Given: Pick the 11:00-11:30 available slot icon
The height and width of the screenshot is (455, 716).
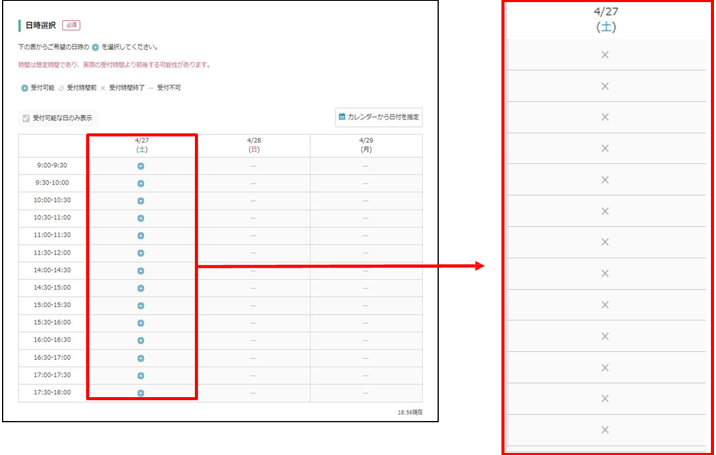Looking at the screenshot, I should 141,236.
